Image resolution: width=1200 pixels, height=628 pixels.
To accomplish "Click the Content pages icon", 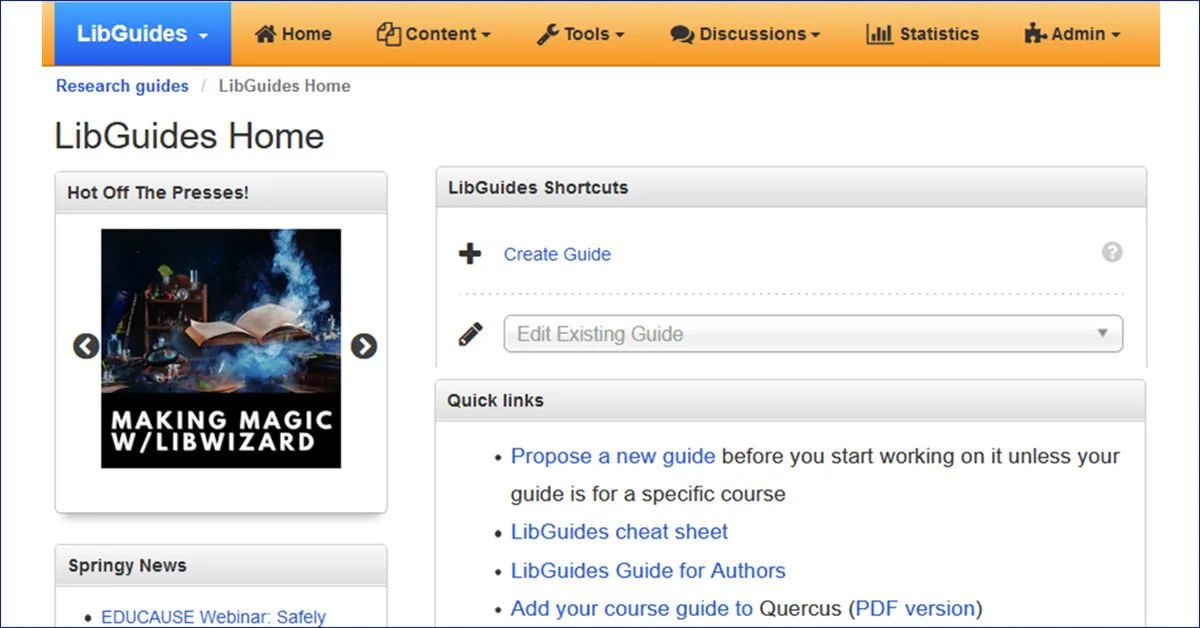I will click(391, 33).
